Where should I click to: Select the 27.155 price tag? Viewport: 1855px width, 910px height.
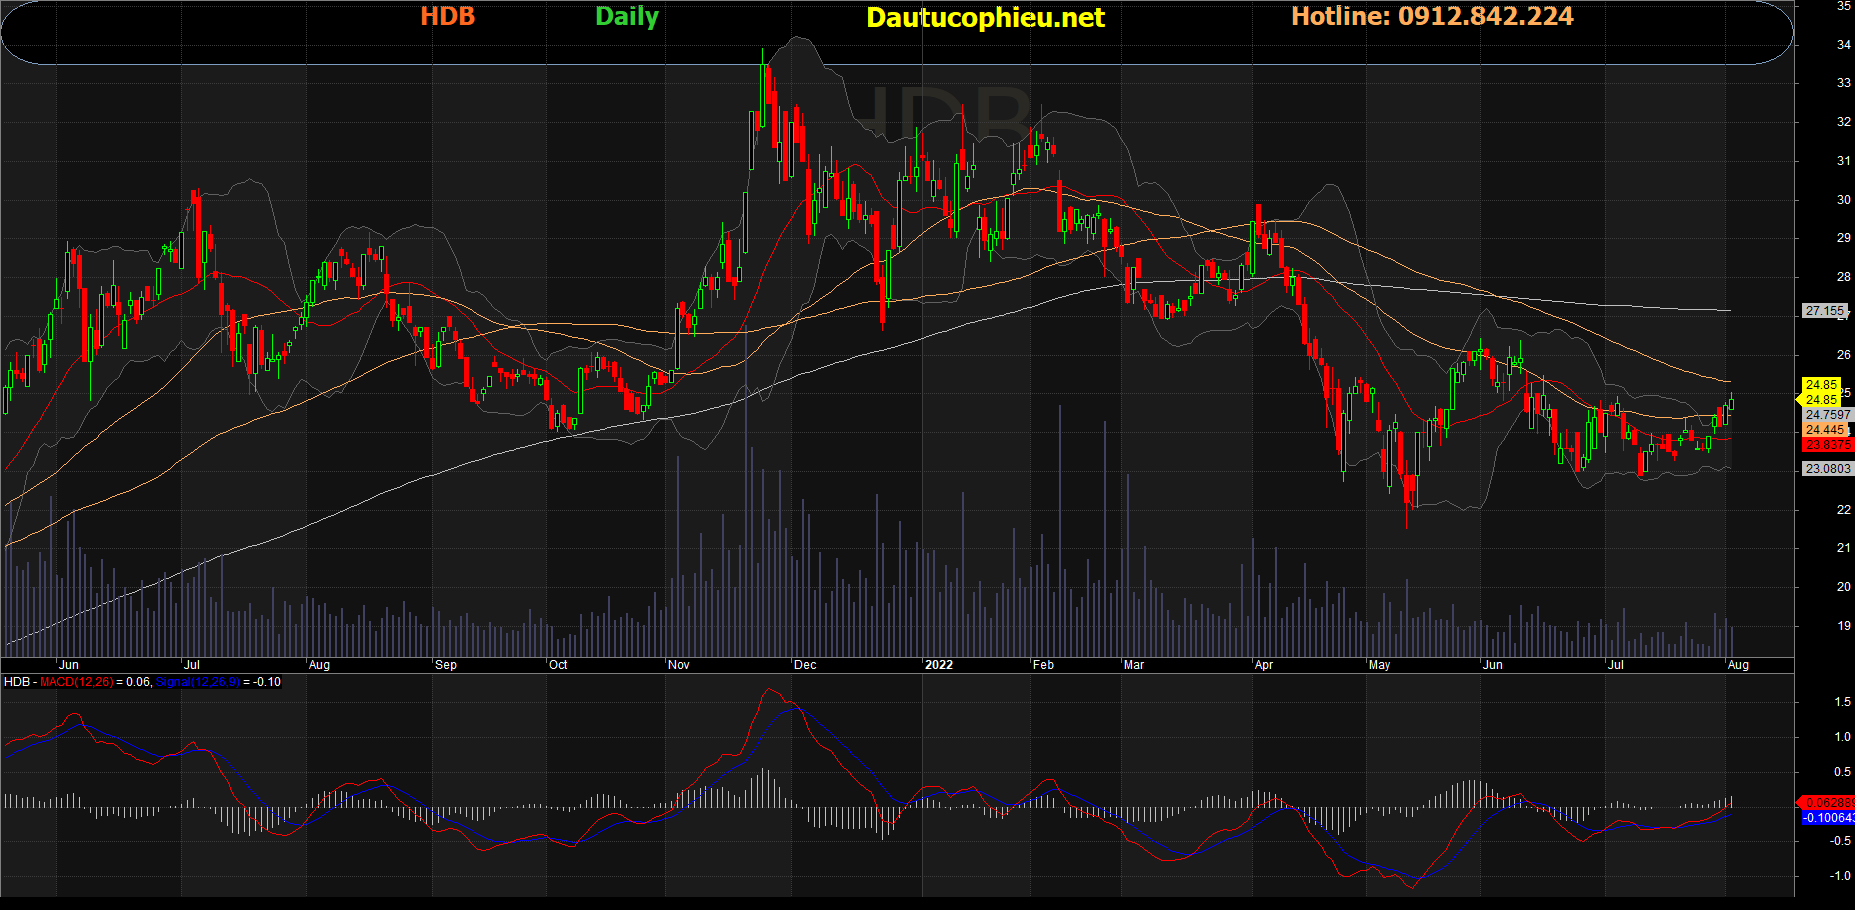pos(1825,311)
